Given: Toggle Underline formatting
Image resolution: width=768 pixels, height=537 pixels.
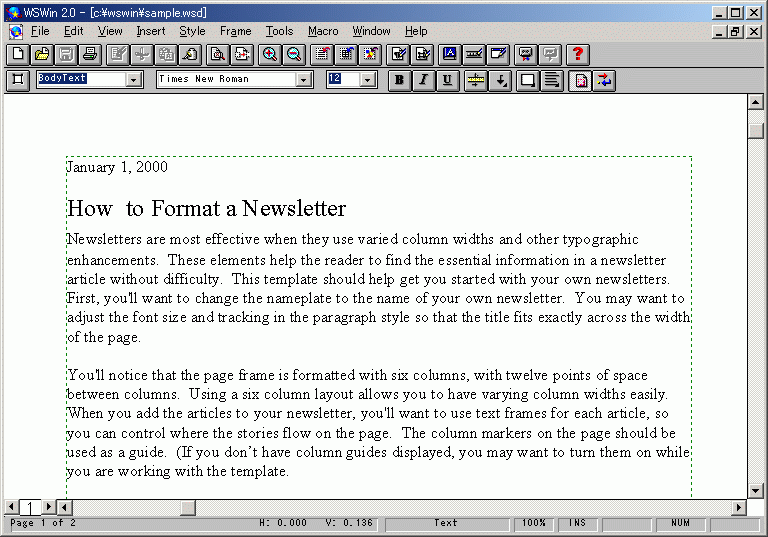Looking at the screenshot, I should coord(447,80).
